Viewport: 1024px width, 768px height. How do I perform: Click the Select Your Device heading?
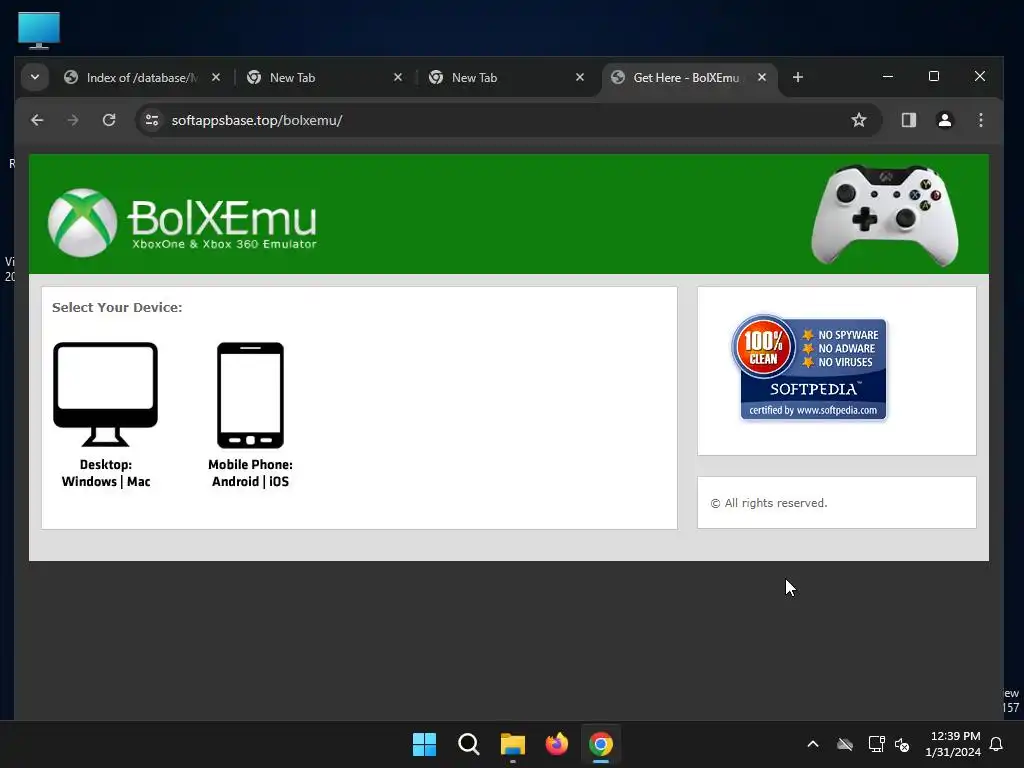coord(117,308)
